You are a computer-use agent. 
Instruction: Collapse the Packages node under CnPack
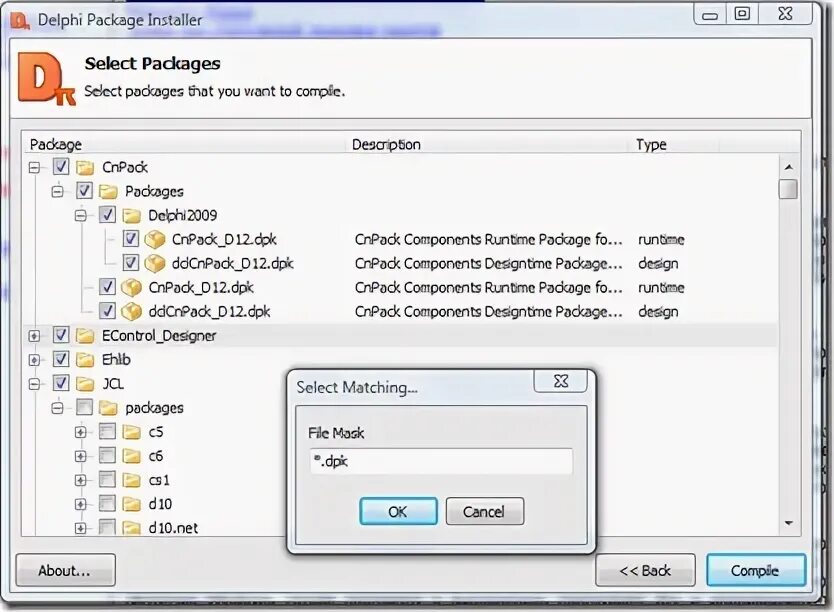coord(57,191)
